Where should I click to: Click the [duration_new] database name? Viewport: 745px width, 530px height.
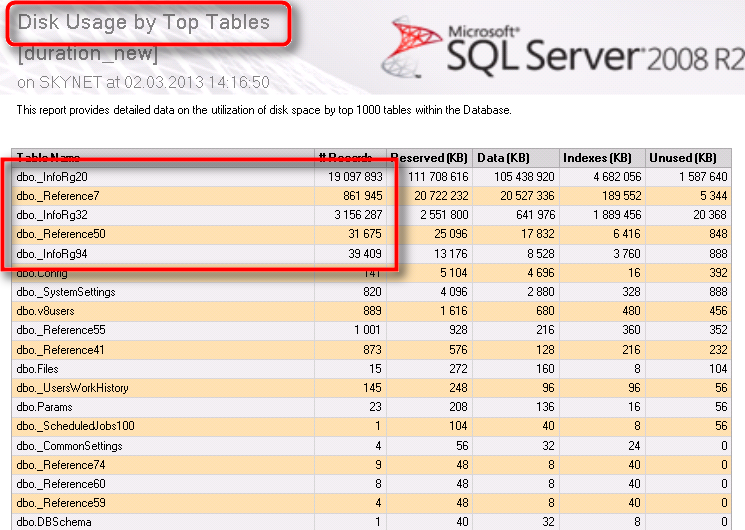87,53
